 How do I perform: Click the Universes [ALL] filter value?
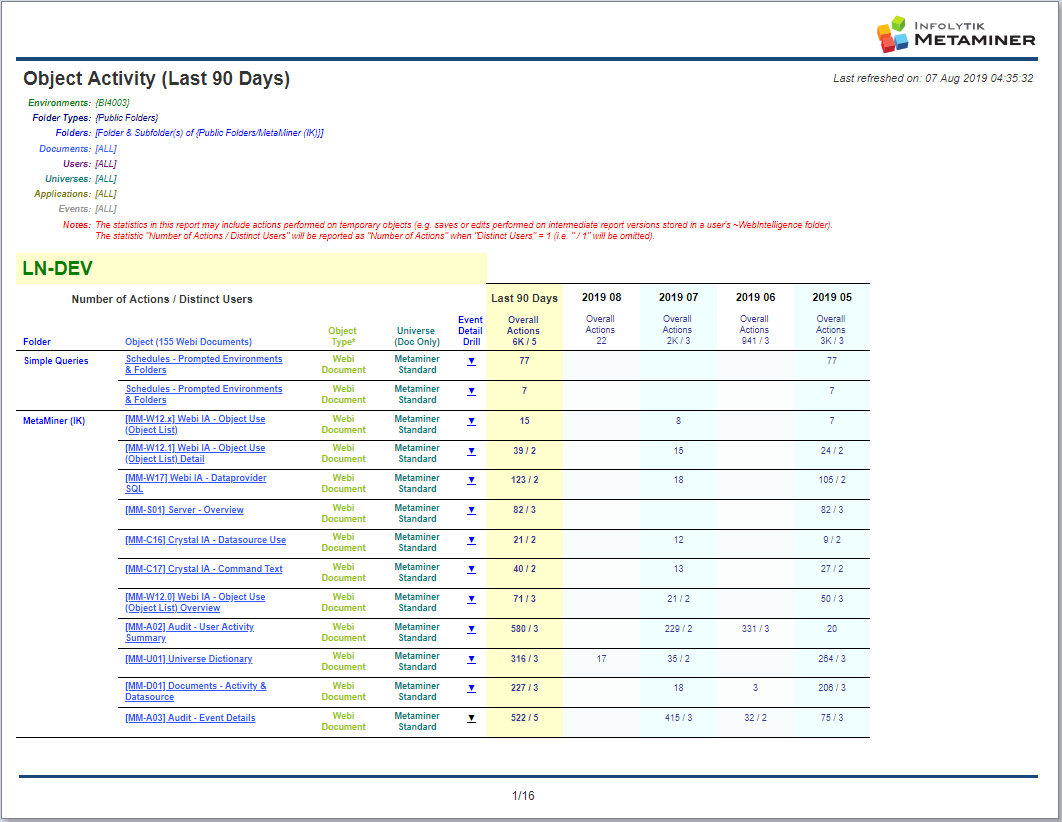click(106, 179)
